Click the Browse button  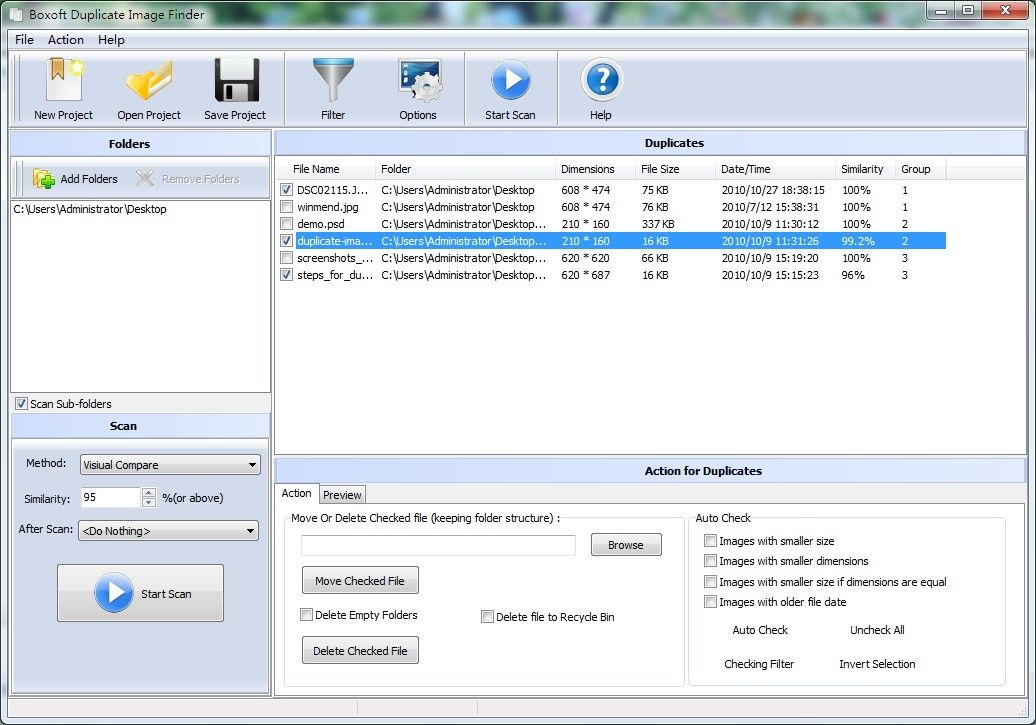click(x=625, y=545)
